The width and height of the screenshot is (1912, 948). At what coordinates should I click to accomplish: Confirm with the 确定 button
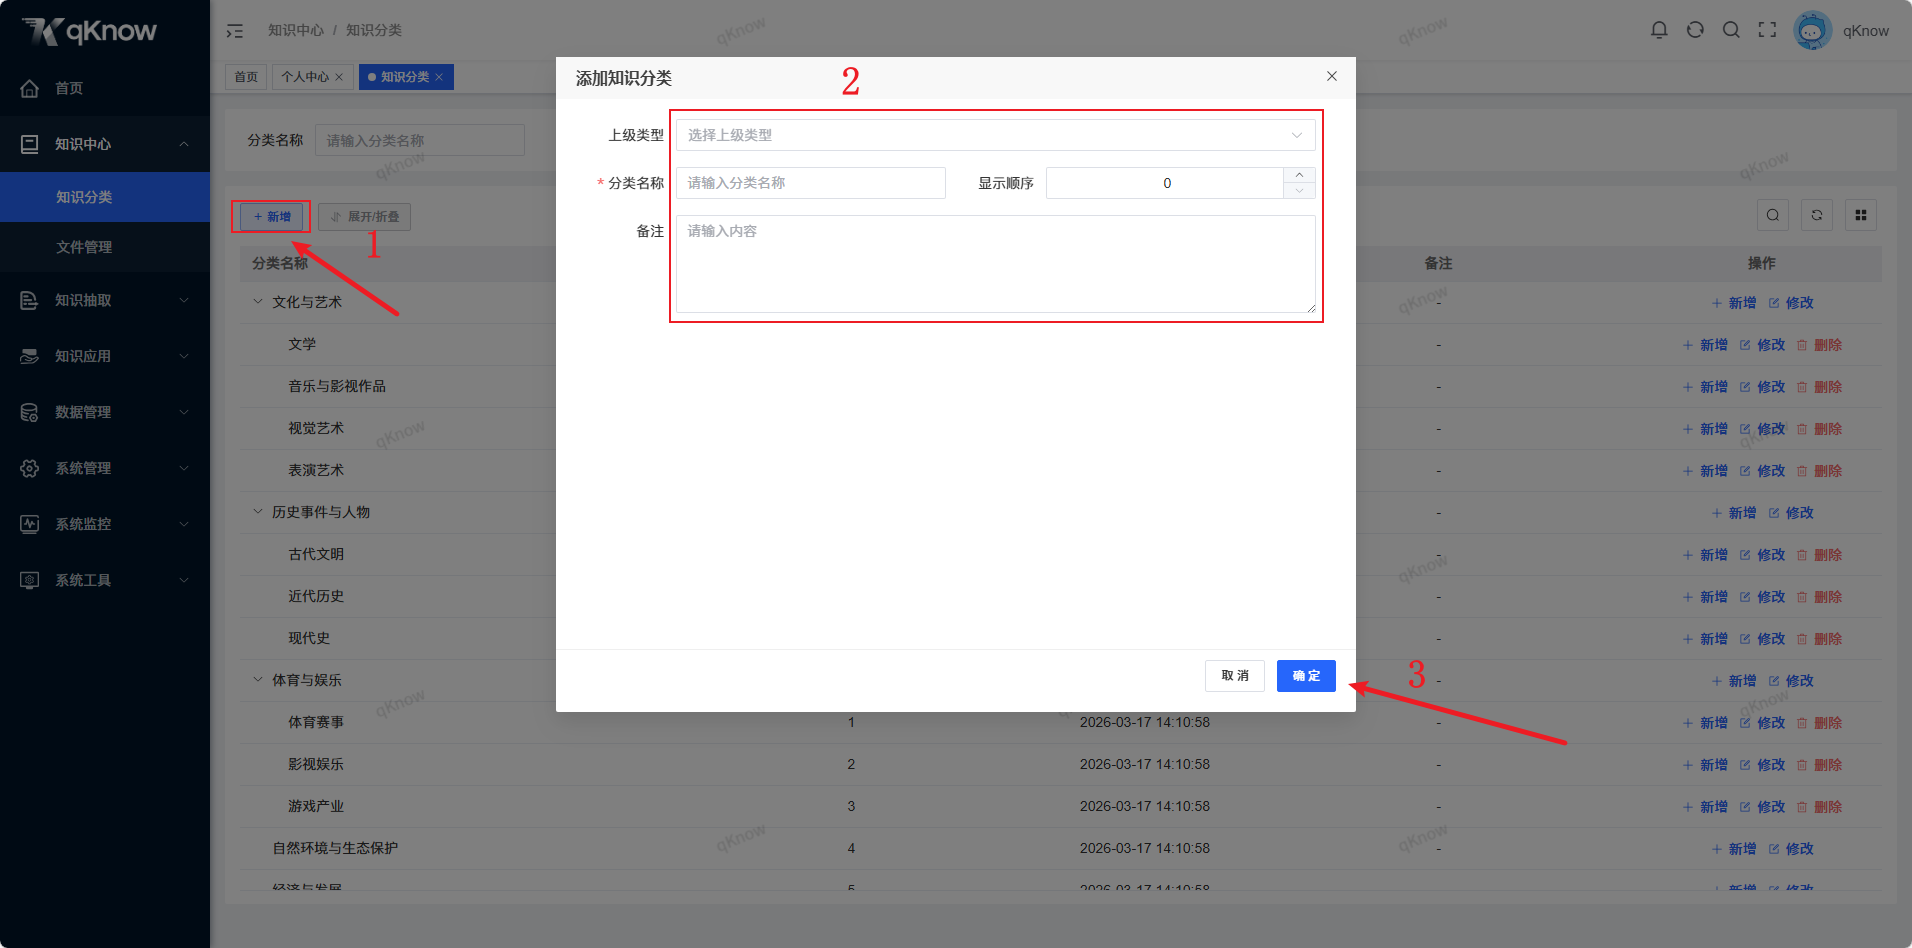[x=1306, y=676]
